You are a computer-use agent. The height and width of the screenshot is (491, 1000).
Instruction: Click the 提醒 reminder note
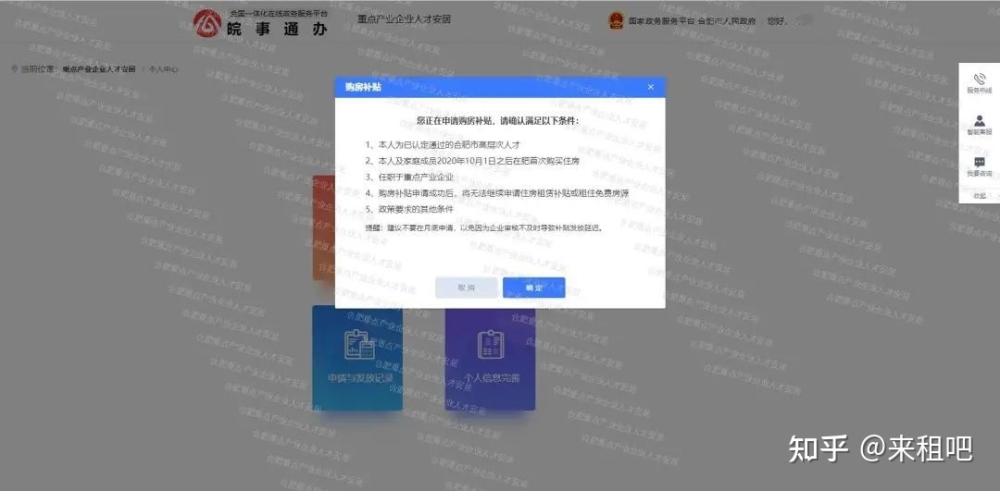(x=484, y=227)
